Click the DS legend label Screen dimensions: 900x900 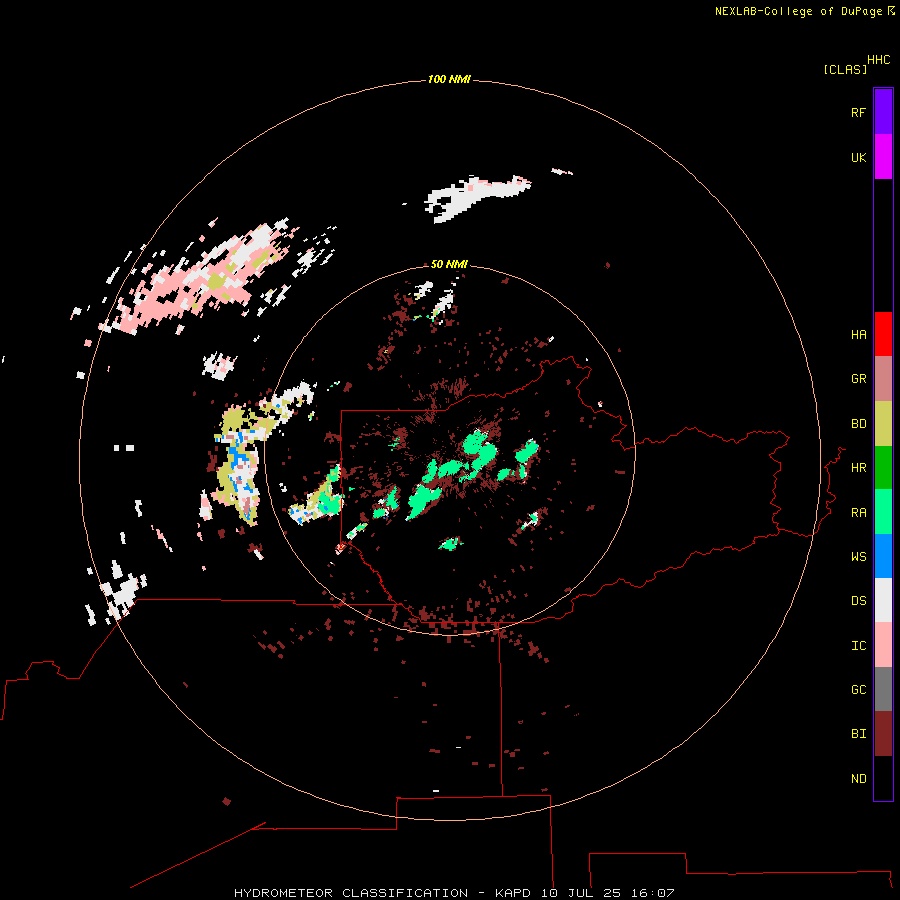(x=858, y=601)
